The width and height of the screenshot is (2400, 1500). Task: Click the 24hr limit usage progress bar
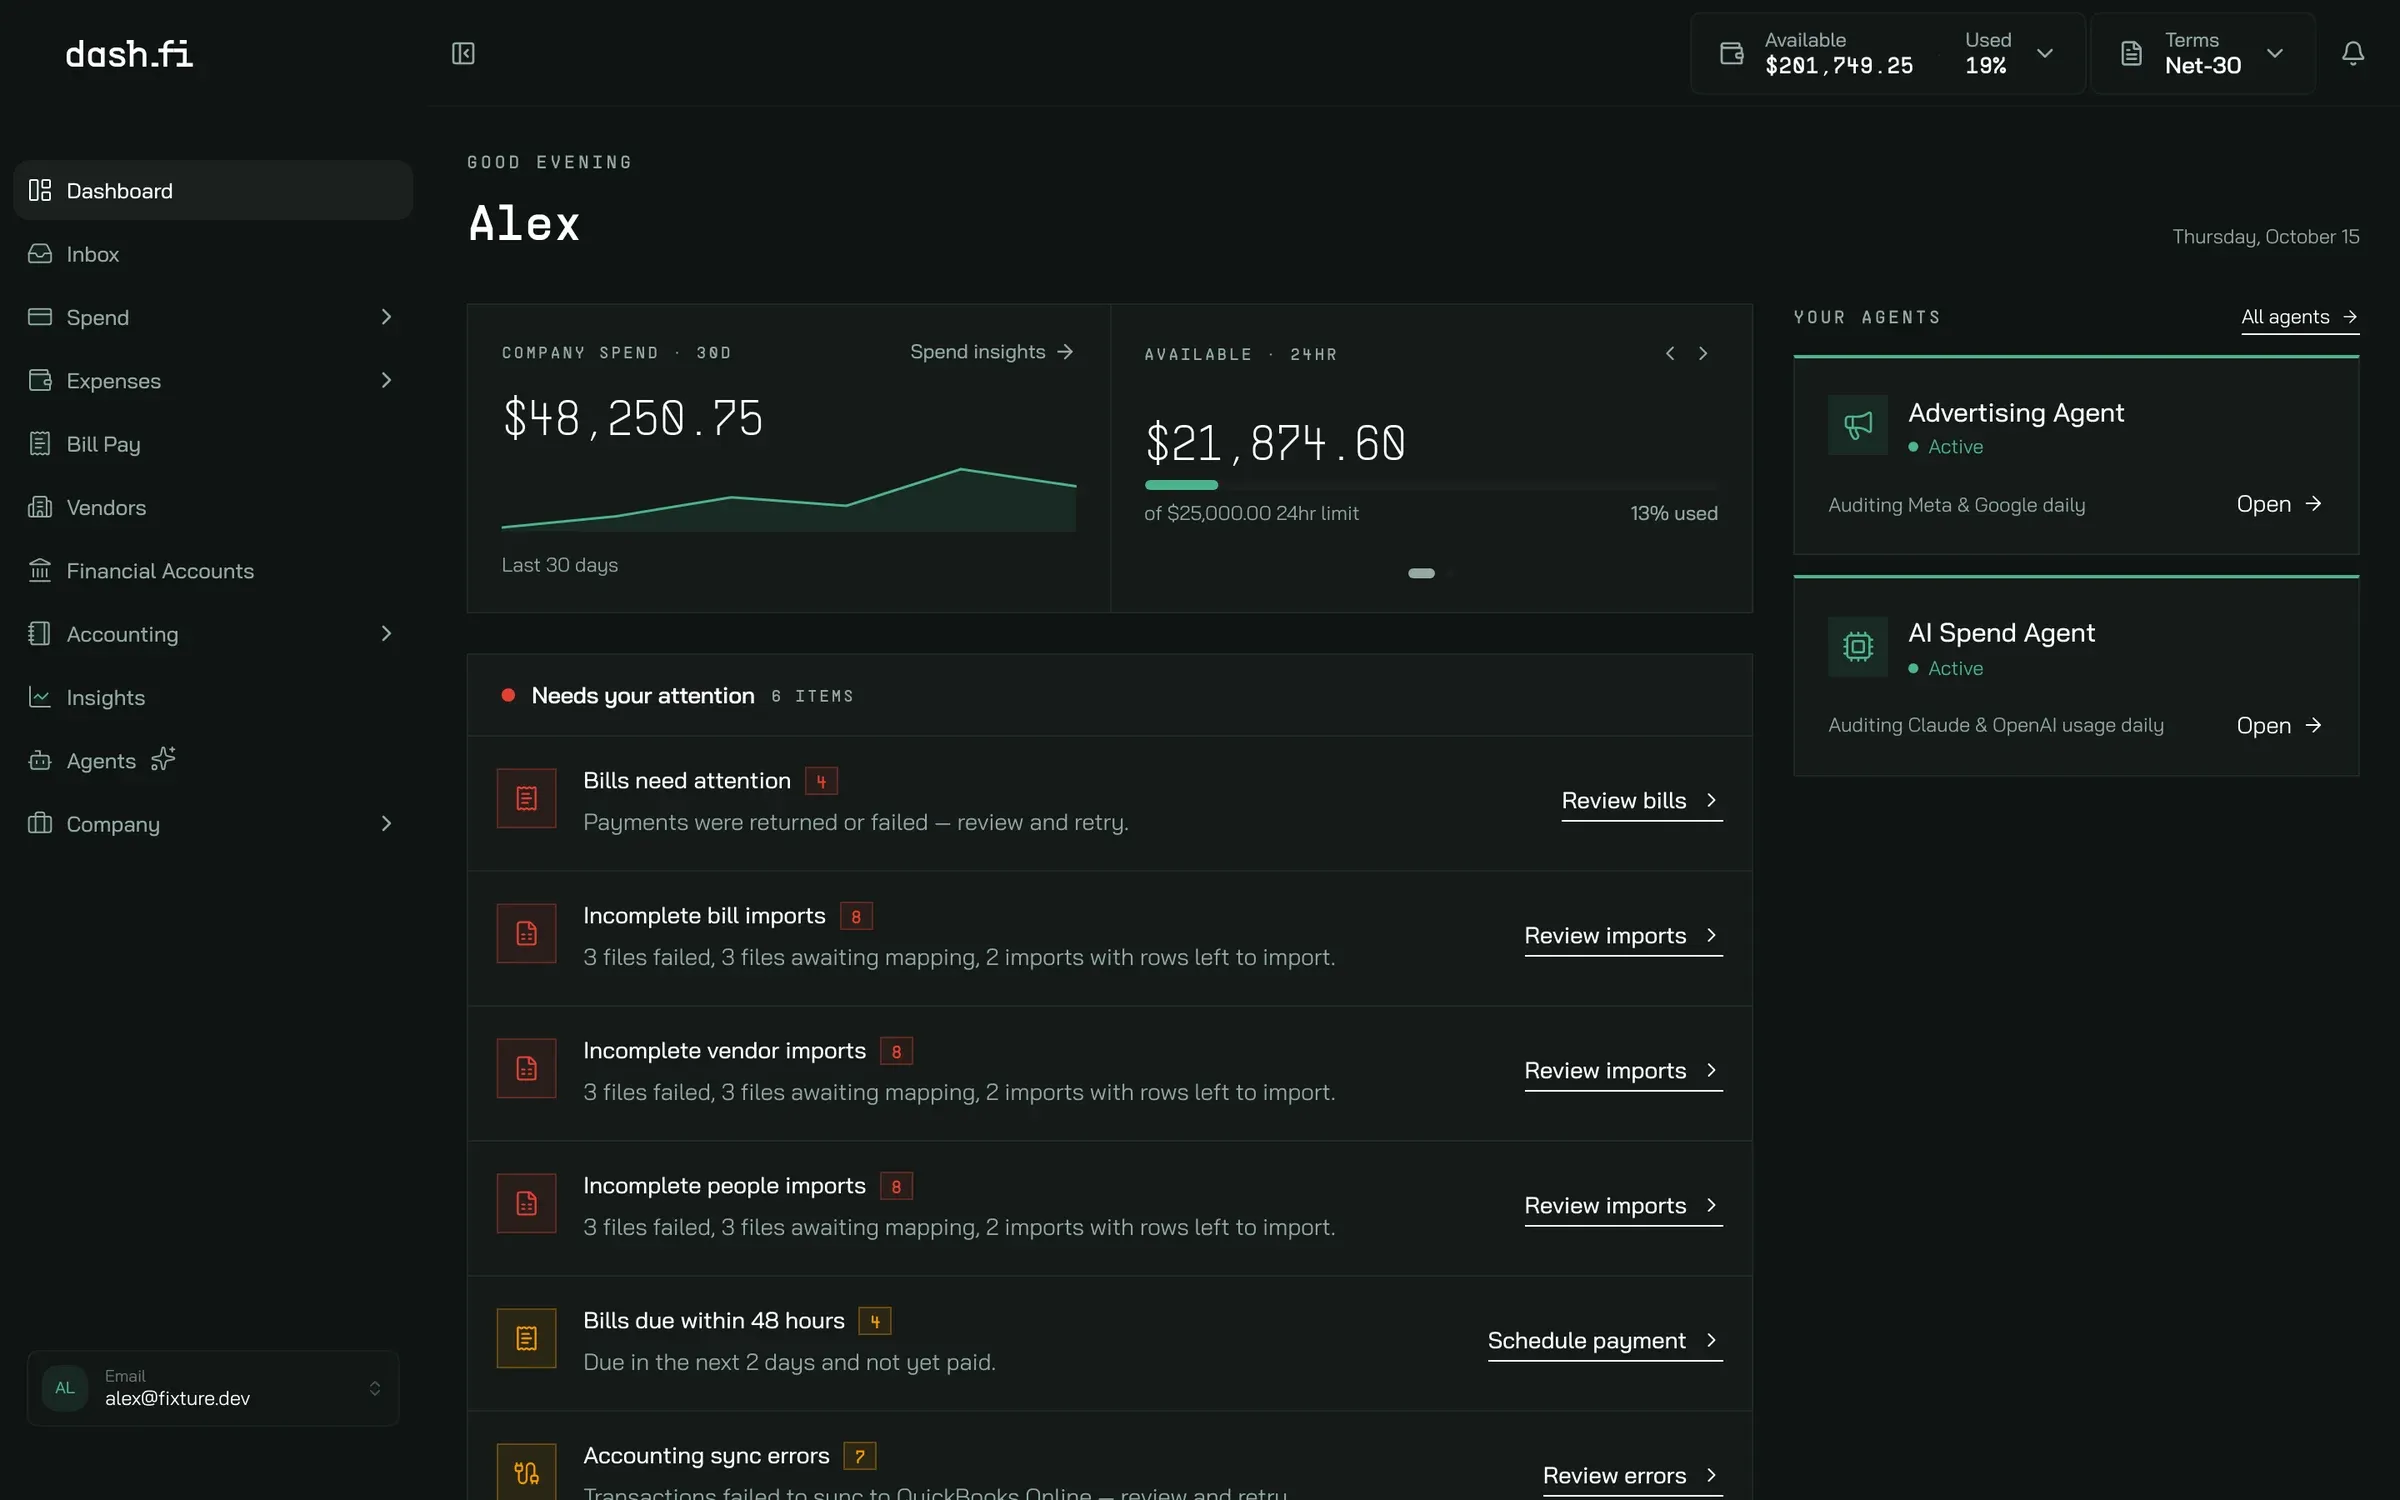click(x=1431, y=485)
